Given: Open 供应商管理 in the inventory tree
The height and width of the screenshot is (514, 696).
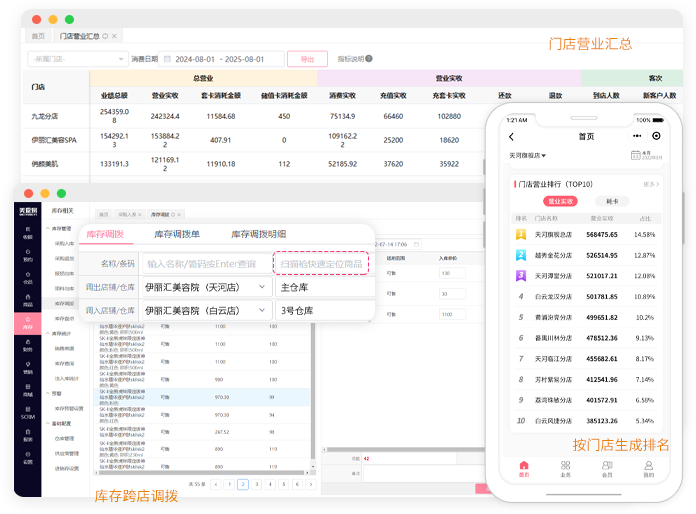Looking at the screenshot, I should click(67, 454).
